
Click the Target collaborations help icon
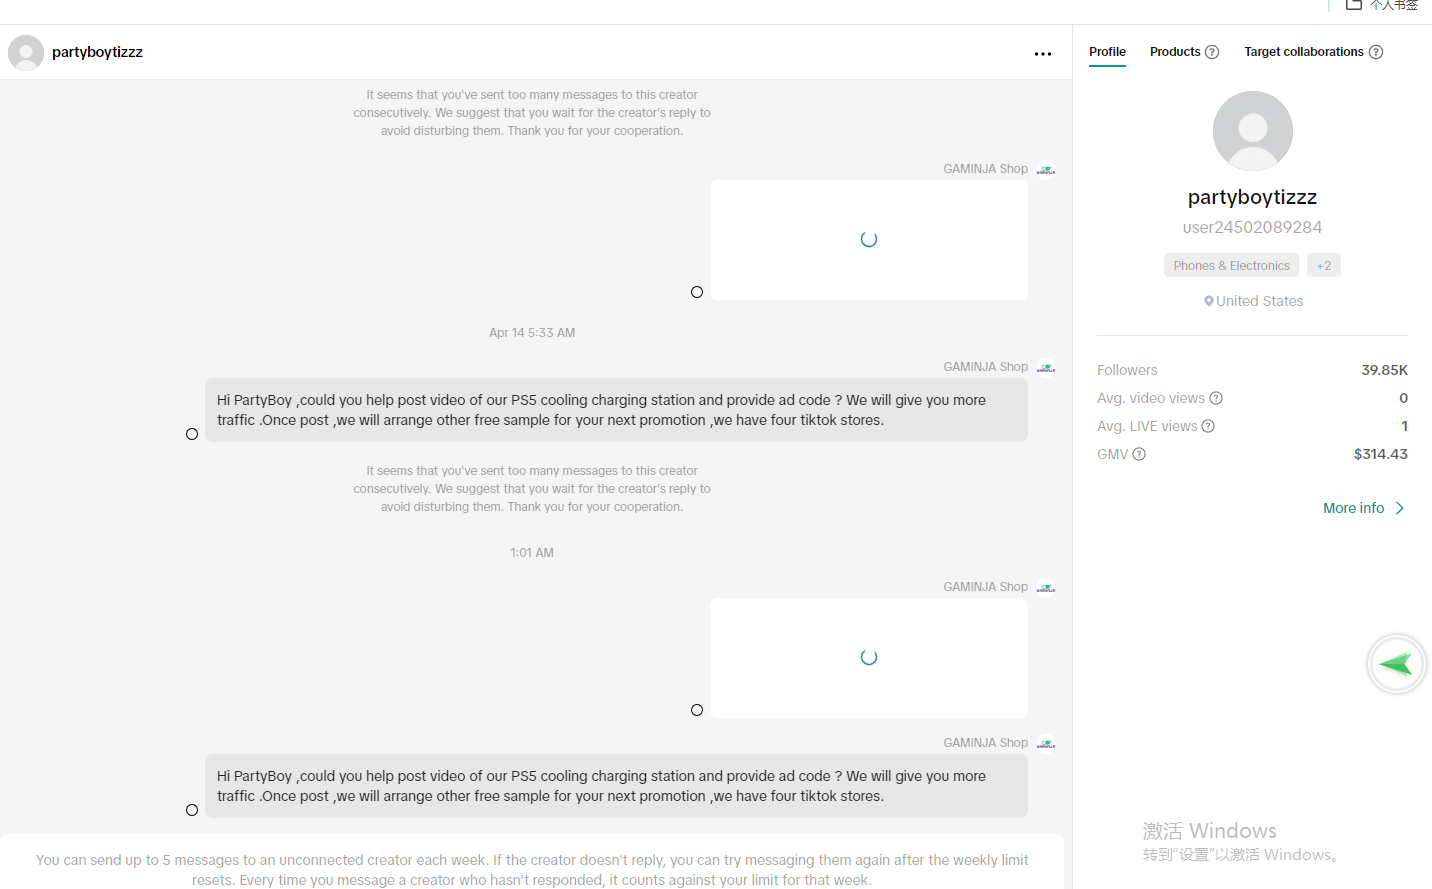coord(1376,52)
